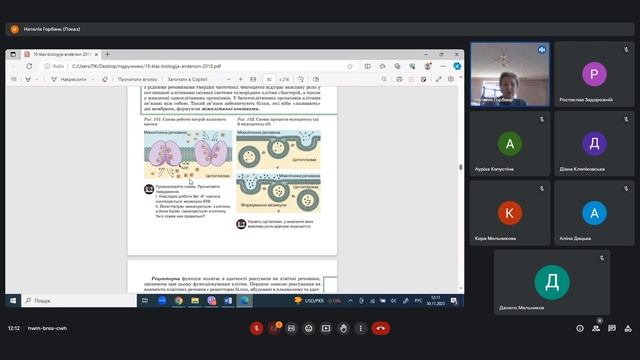
Task: Click the hwm-bres-cwh meeting code
Action: [x=47, y=328]
